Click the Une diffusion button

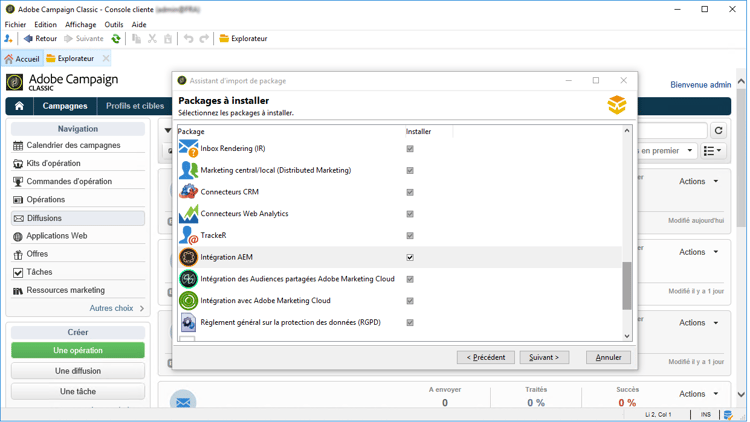pyautogui.click(x=78, y=371)
